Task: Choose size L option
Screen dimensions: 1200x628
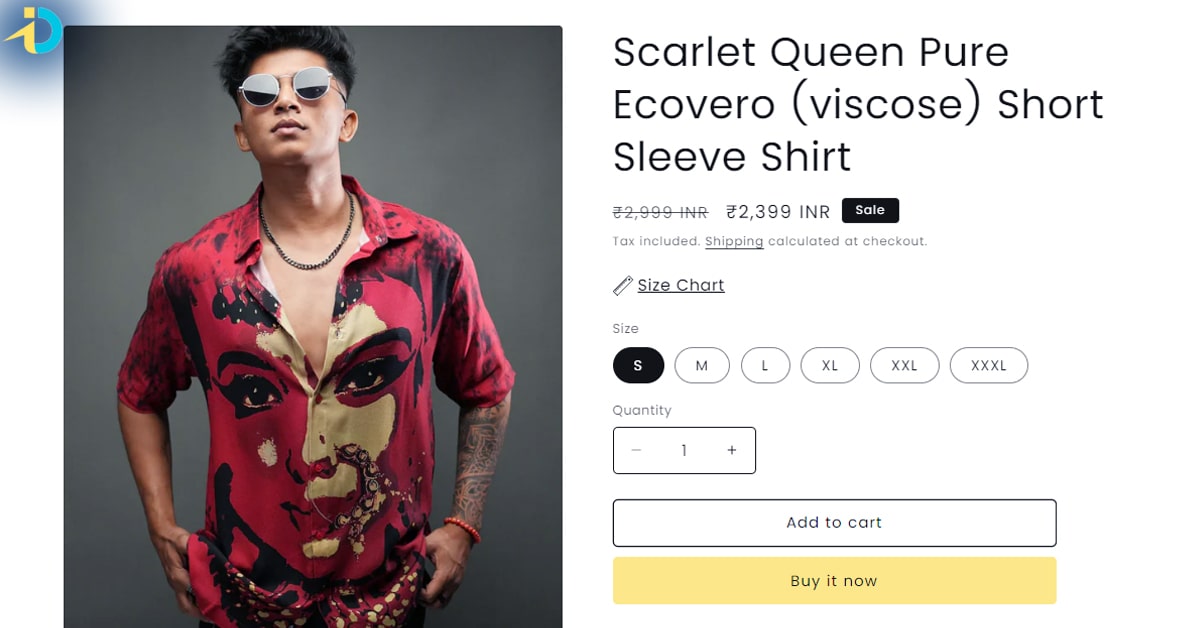Action: [x=765, y=366]
